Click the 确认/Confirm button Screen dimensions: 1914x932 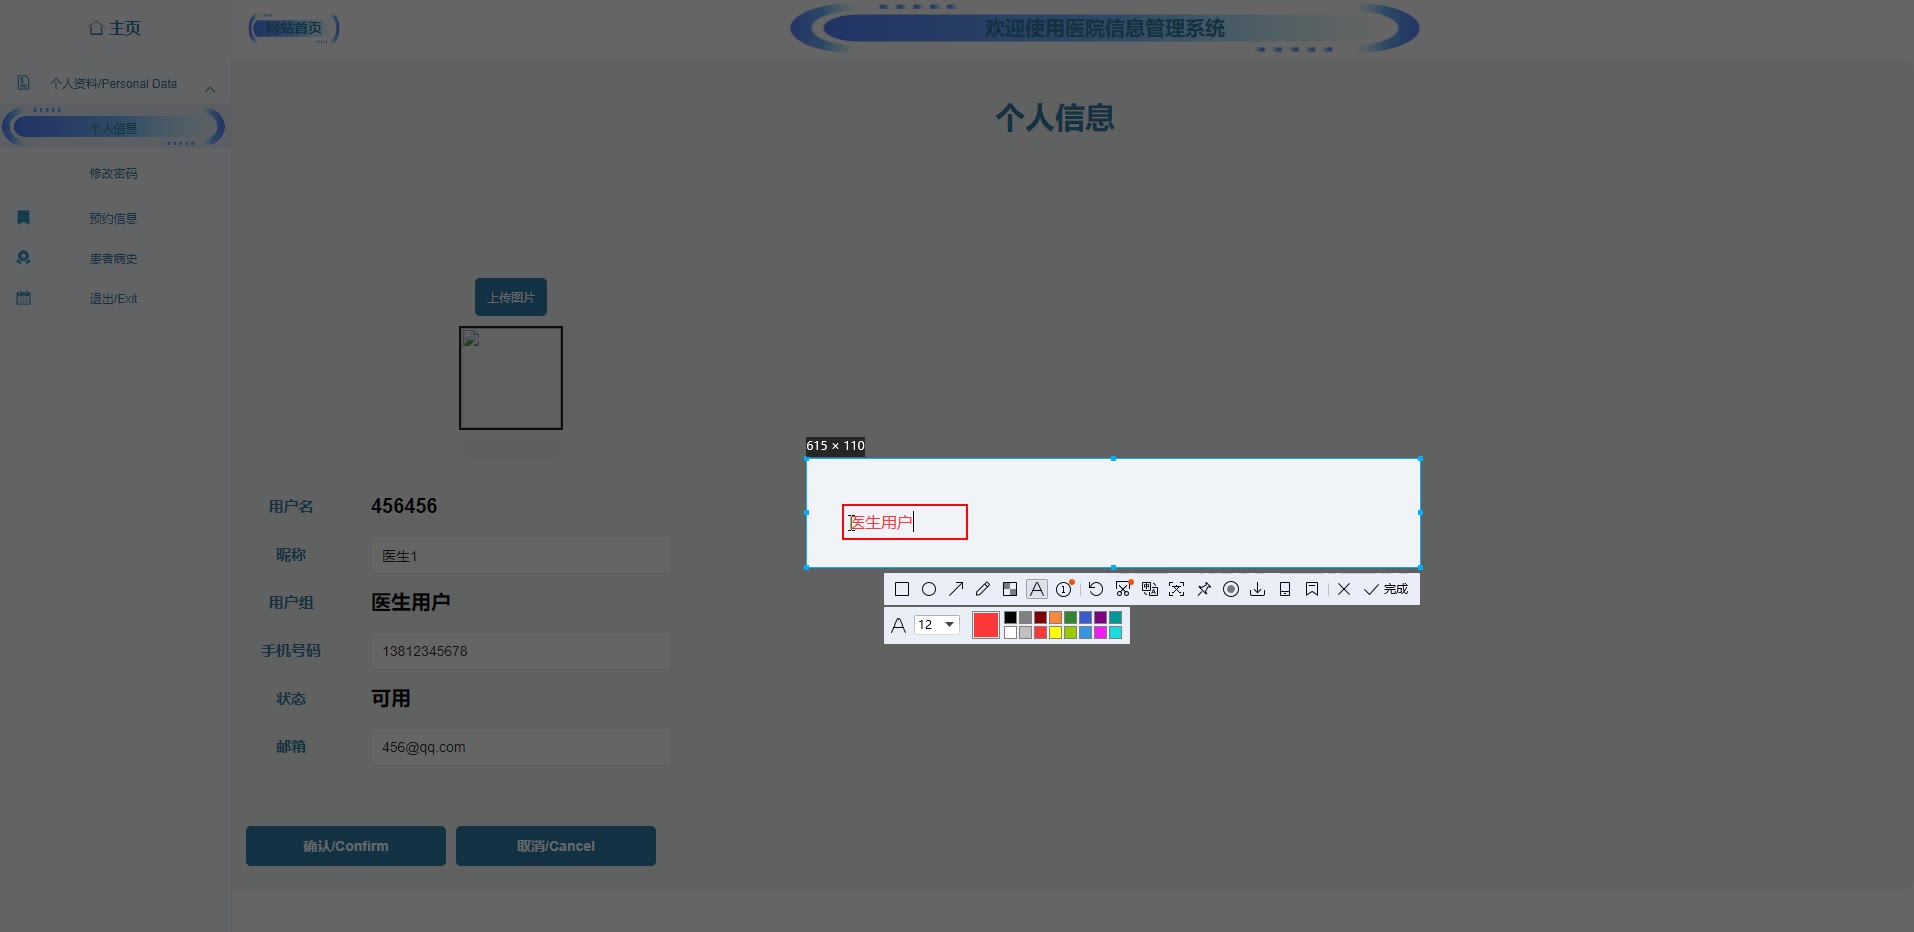pyautogui.click(x=346, y=846)
